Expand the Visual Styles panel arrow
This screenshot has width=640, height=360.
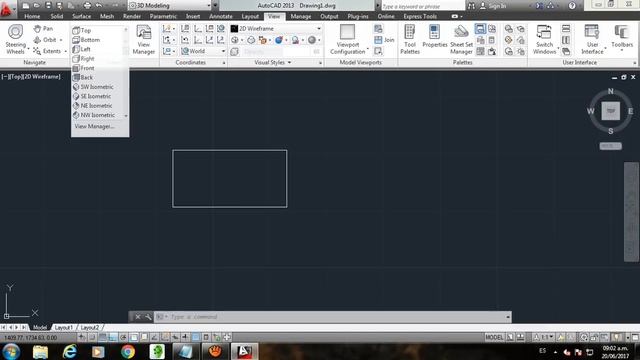point(289,62)
